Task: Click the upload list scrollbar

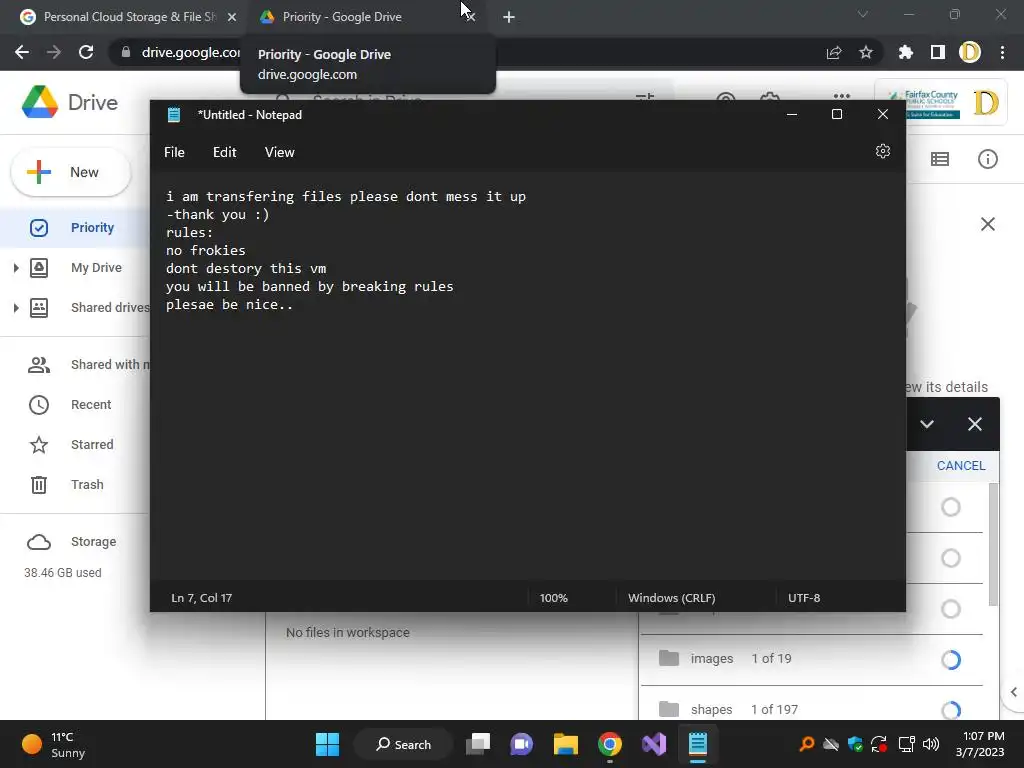Action: (x=993, y=545)
